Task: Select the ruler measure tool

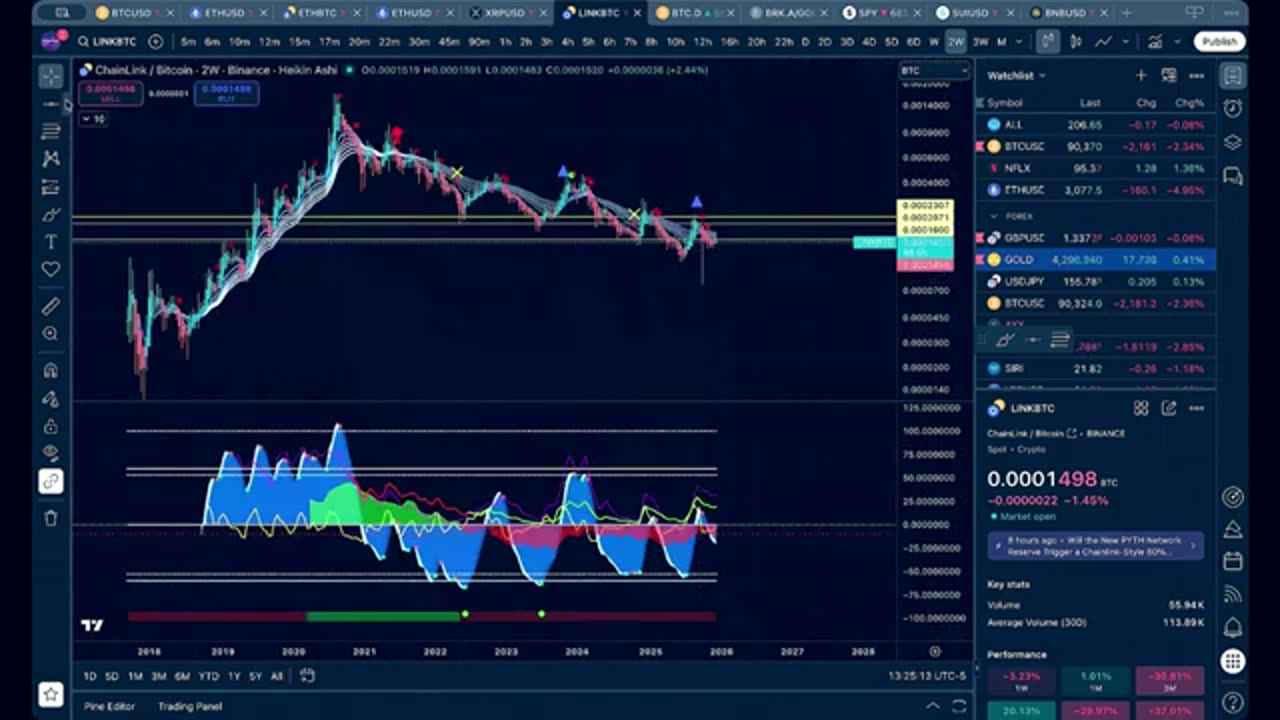Action: click(x=51, y=306)
